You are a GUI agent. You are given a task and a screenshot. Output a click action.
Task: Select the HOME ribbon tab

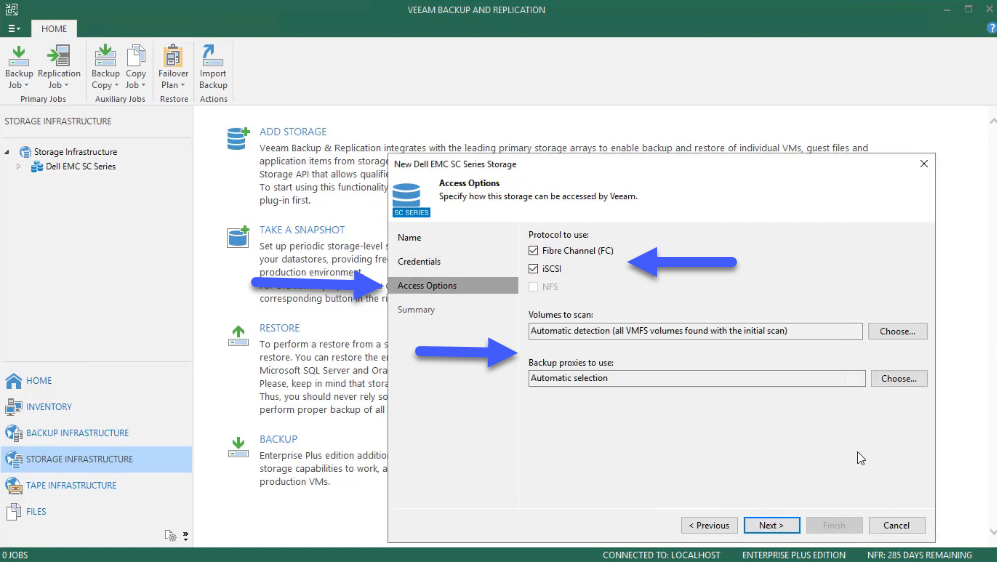pos(54,29)
